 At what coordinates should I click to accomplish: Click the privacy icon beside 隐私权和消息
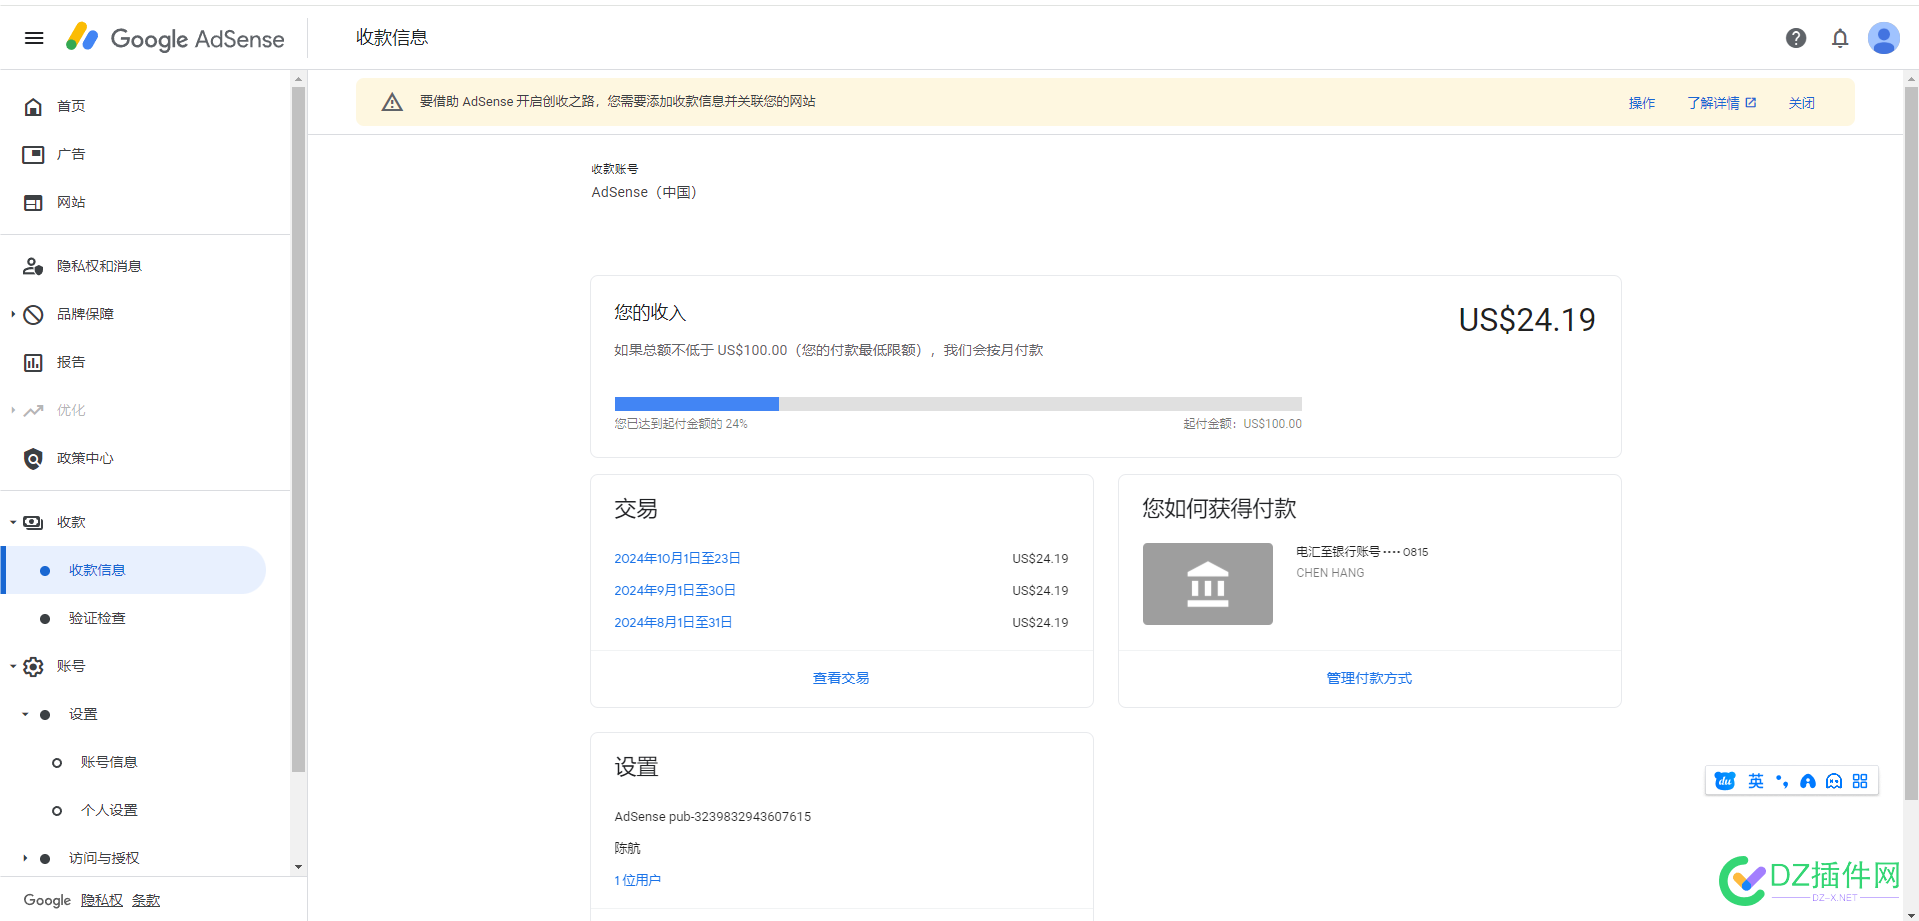click(33, 266)
